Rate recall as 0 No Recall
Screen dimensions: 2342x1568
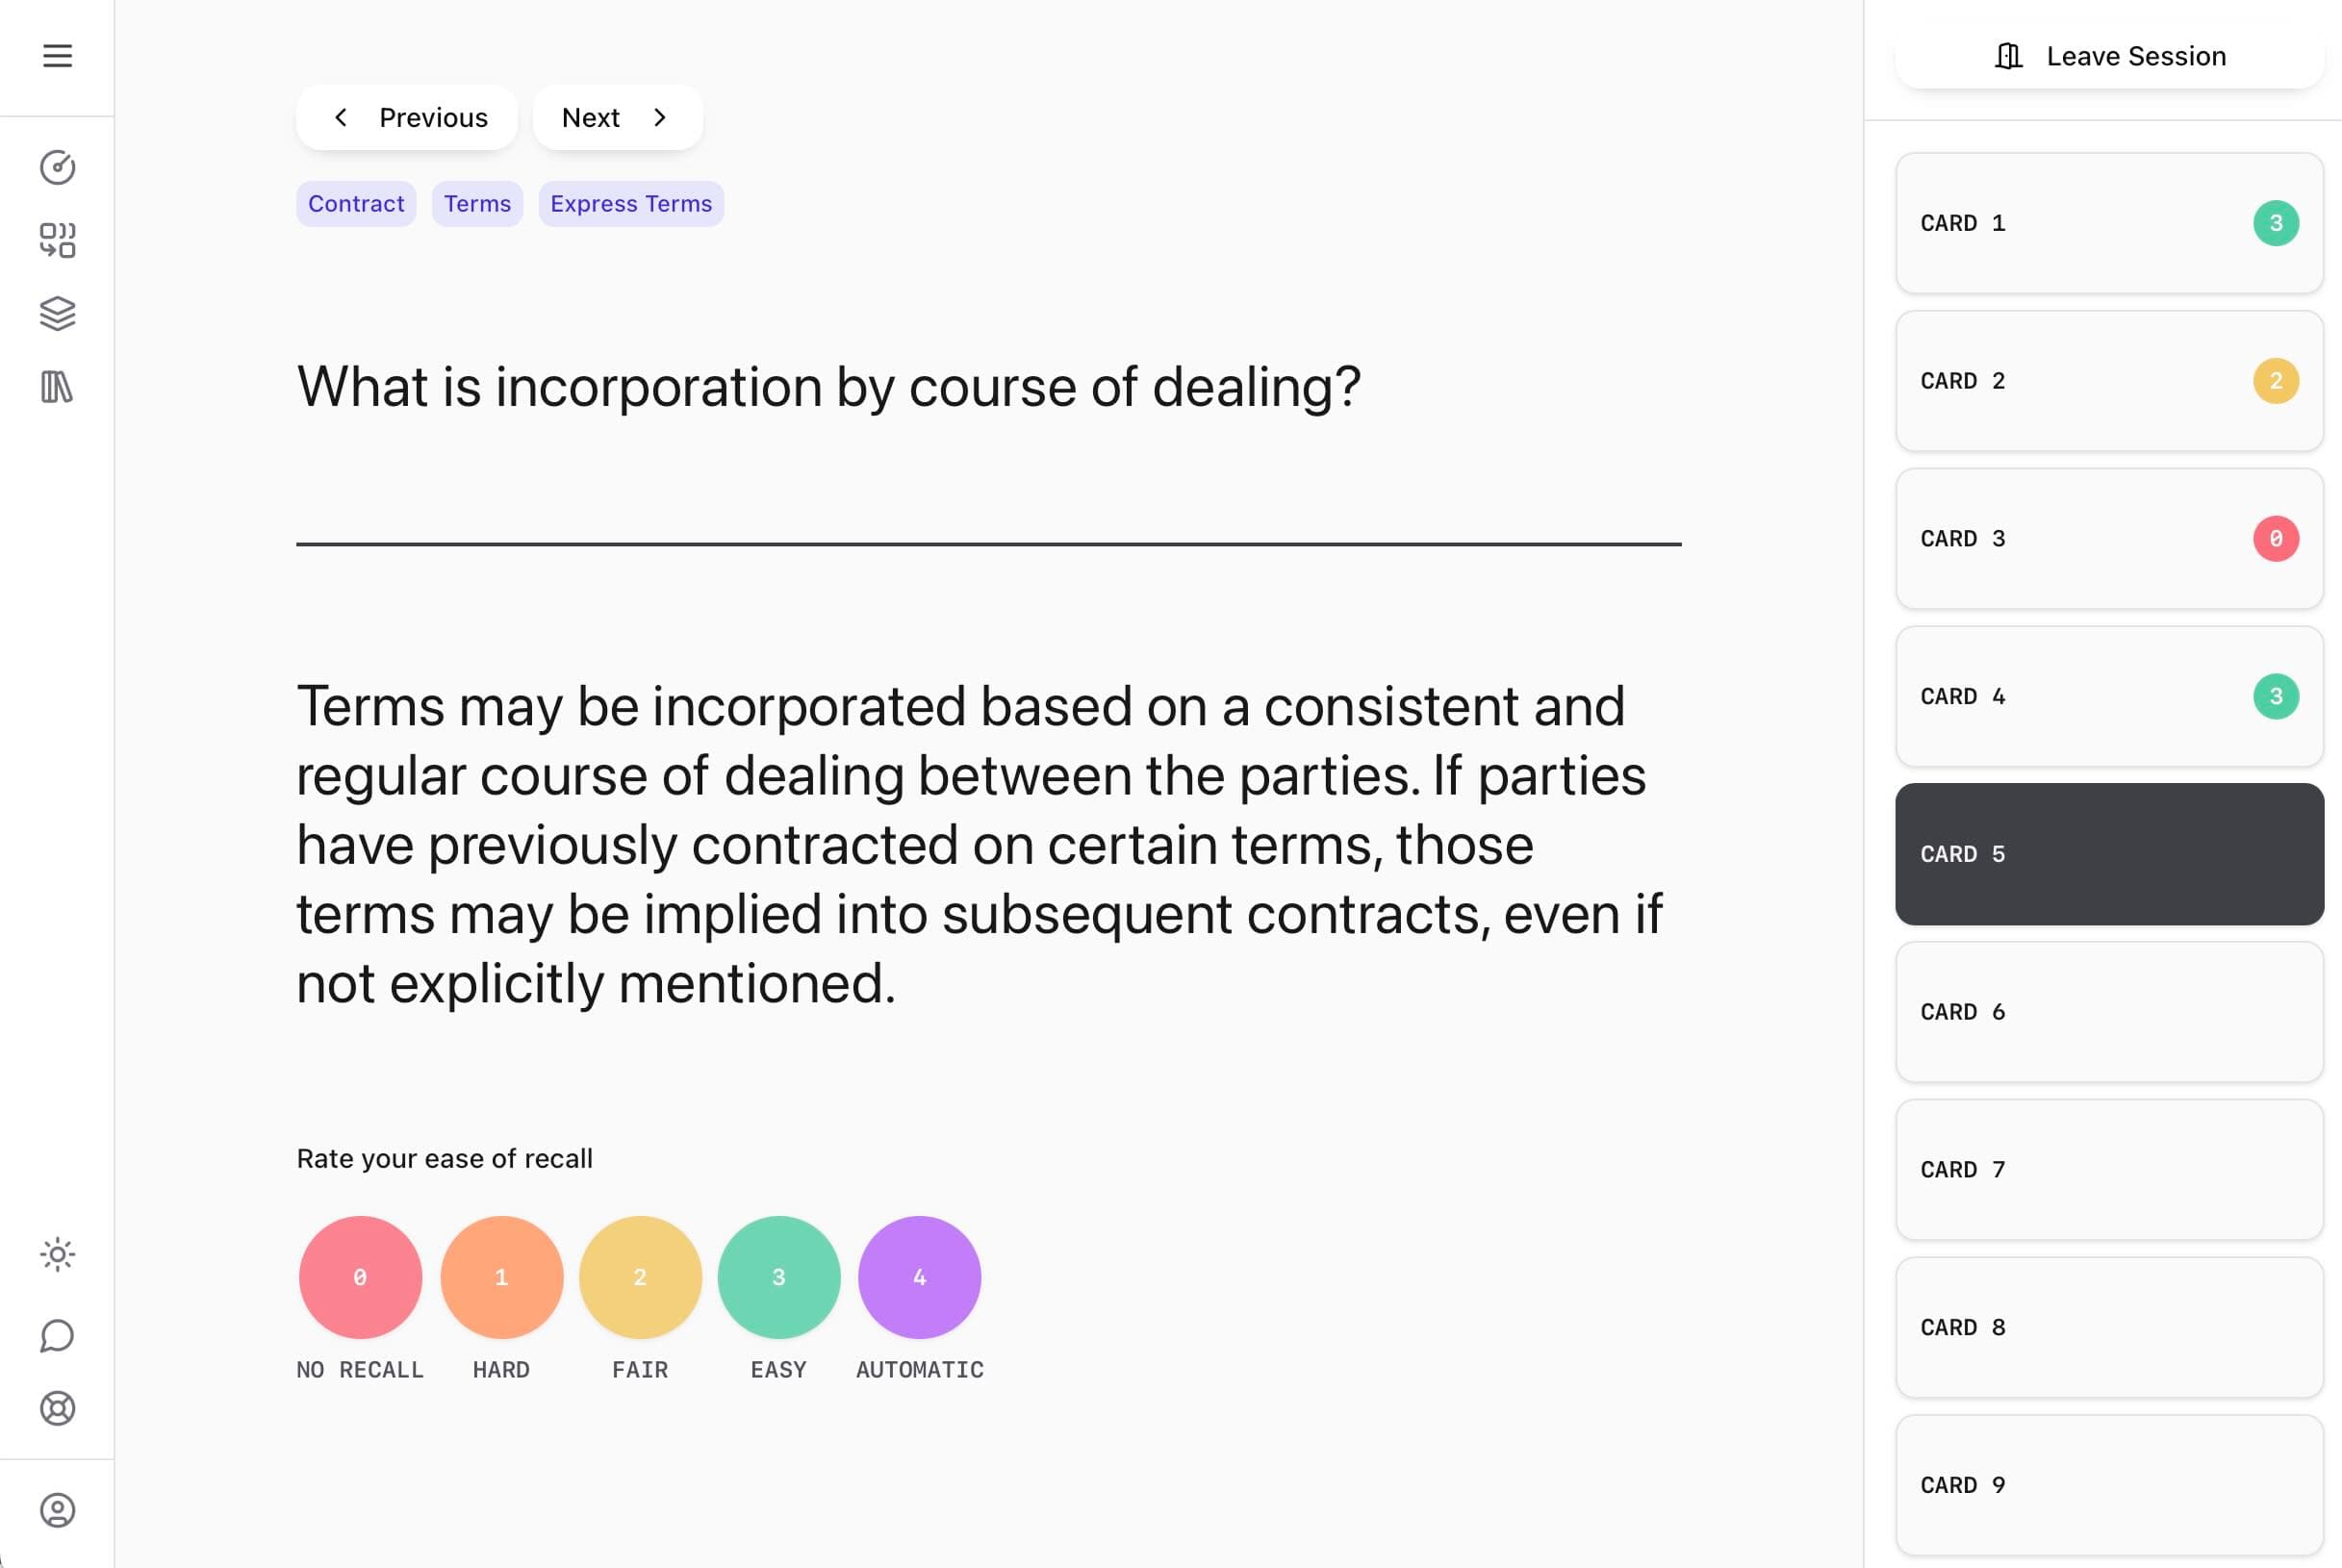(x=360, y=1277)
